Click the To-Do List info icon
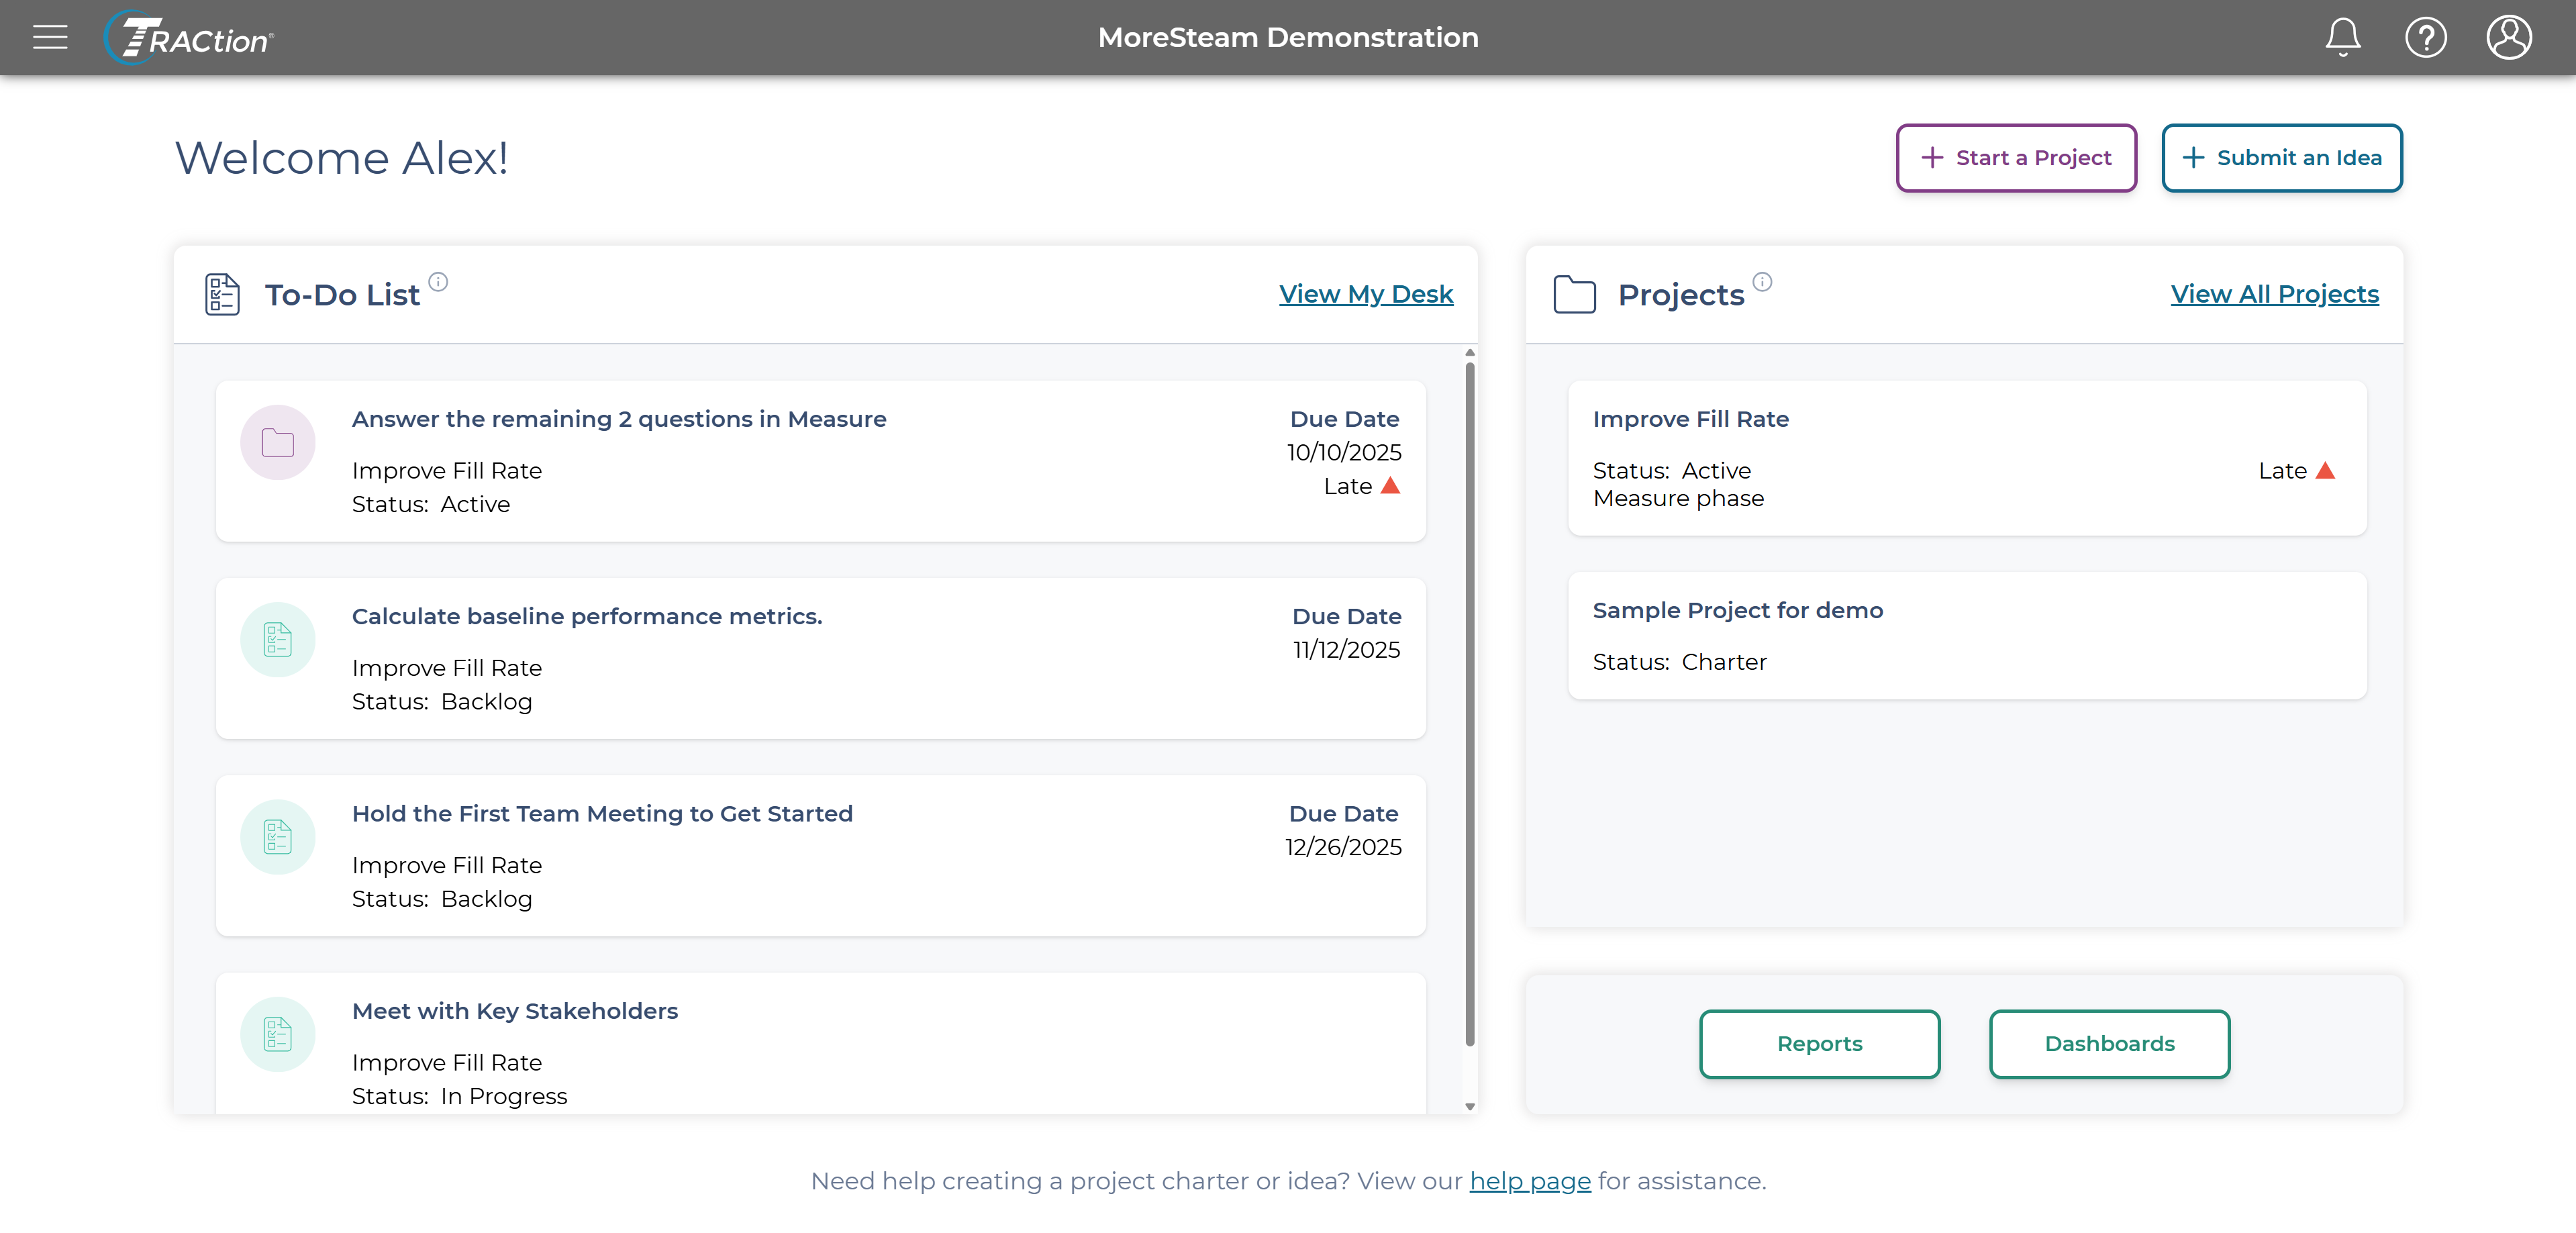2576x1233 pixels. click(438, 281)
